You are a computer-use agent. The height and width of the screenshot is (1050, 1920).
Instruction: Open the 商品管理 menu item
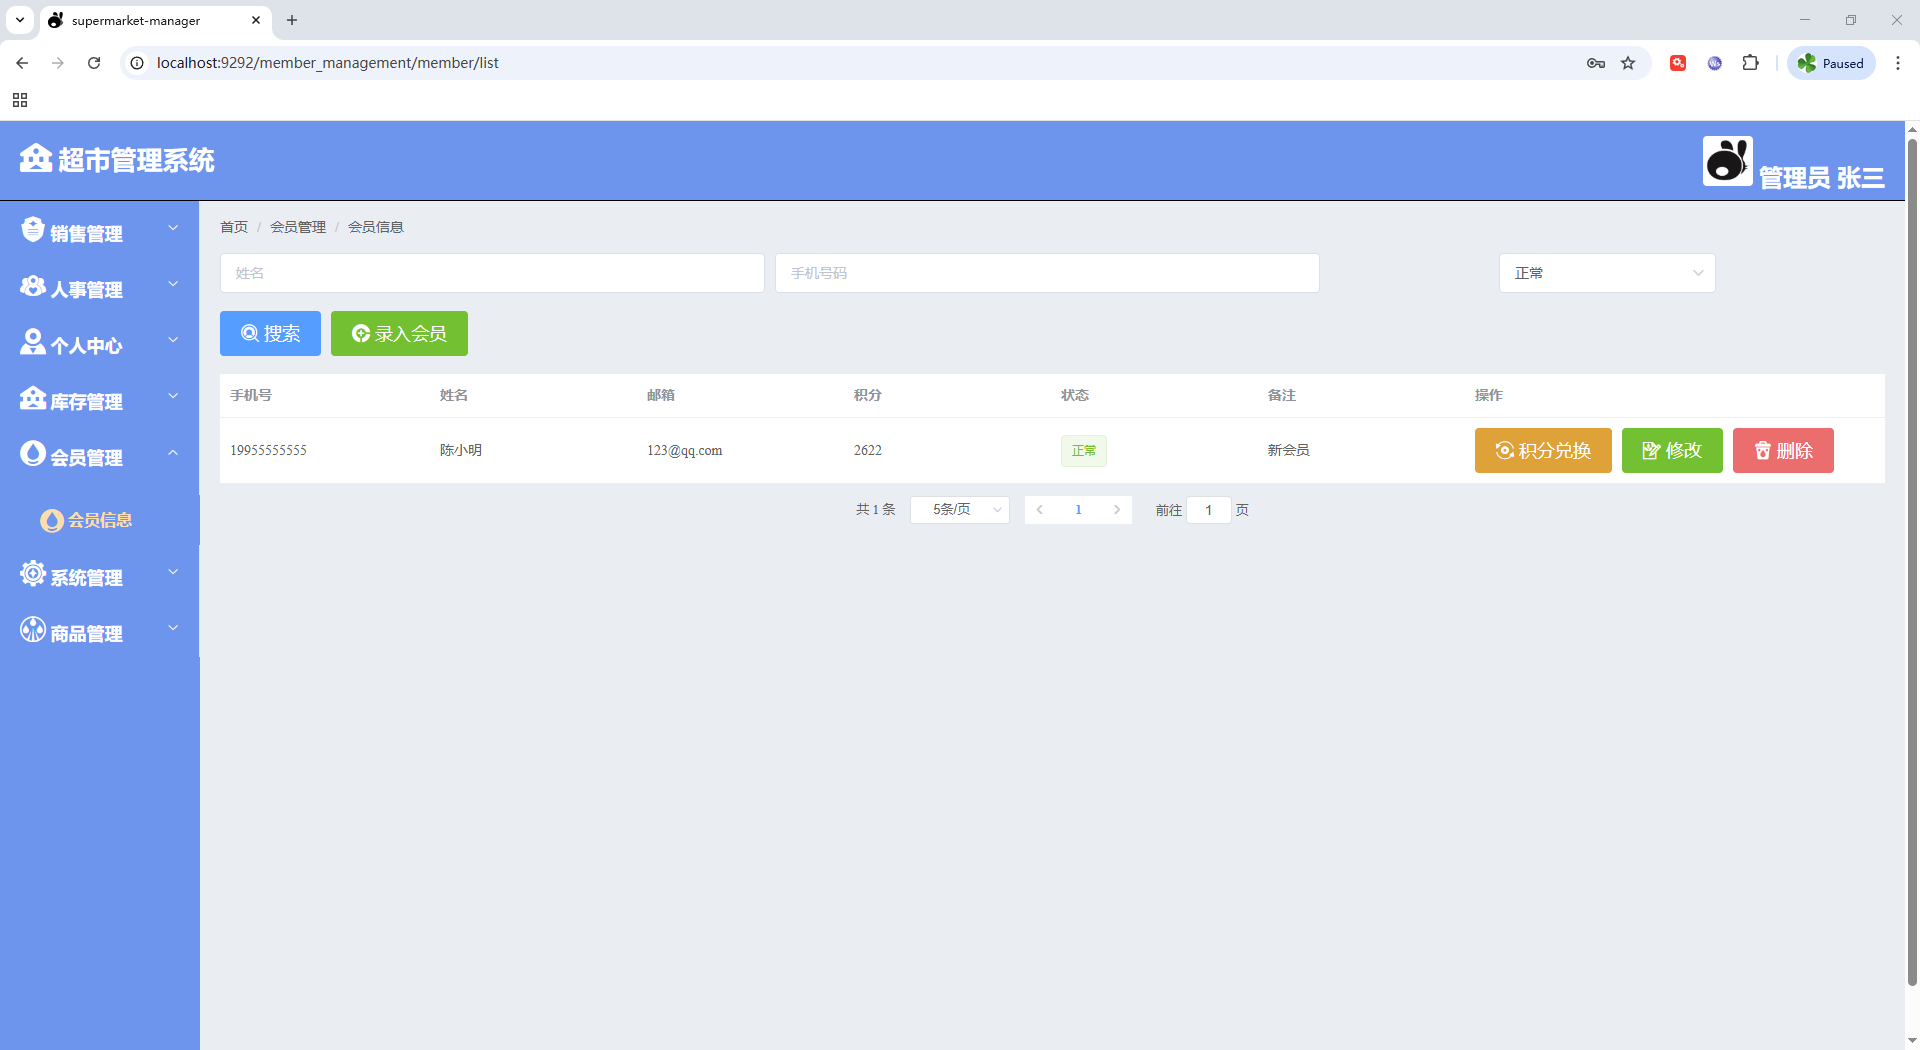click(x=98, y=632)
